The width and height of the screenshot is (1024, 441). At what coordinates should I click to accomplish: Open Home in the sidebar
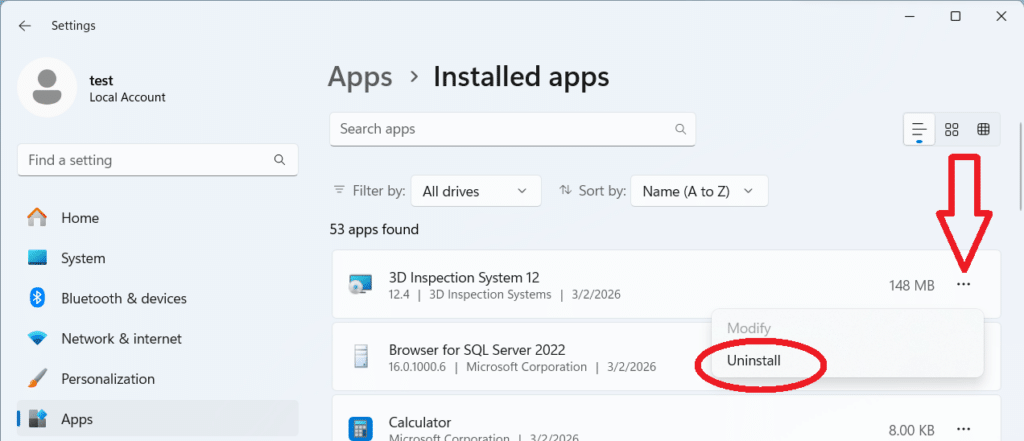(x=80, y=218)
